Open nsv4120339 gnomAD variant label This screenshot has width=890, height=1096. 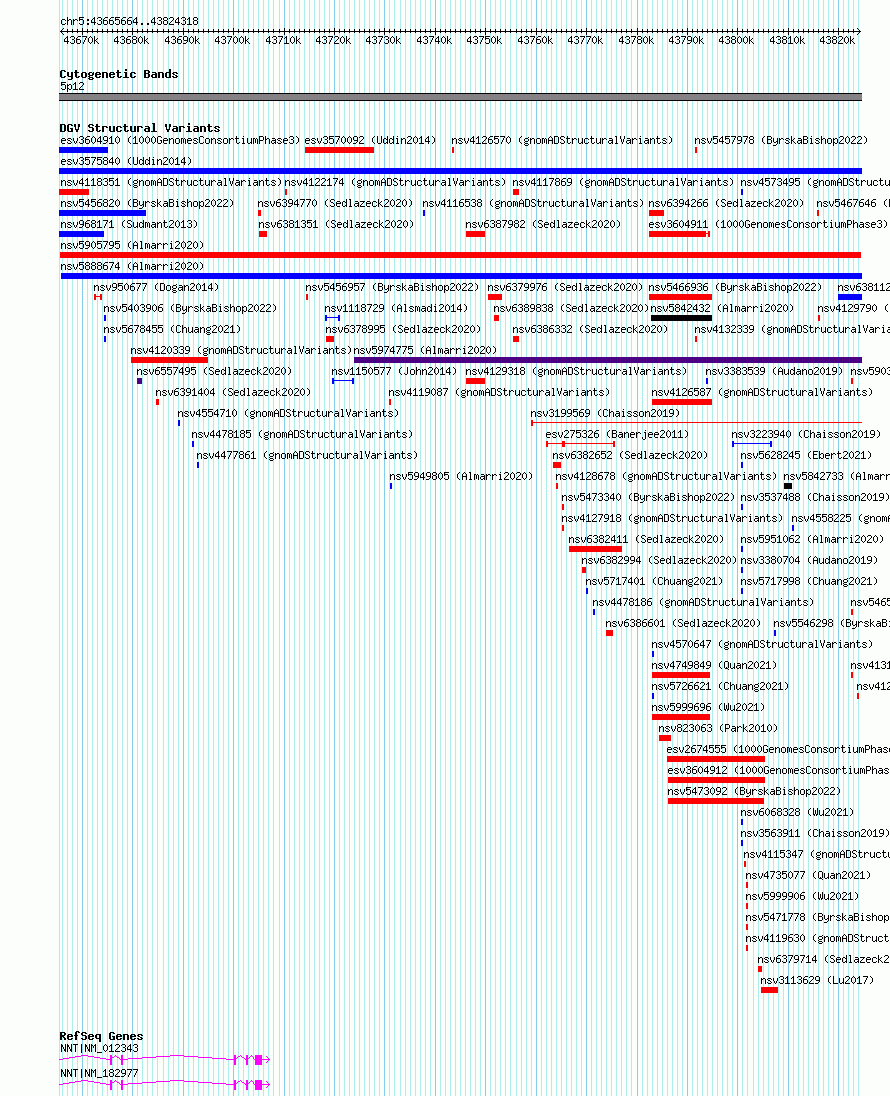[x=241, y=349]
